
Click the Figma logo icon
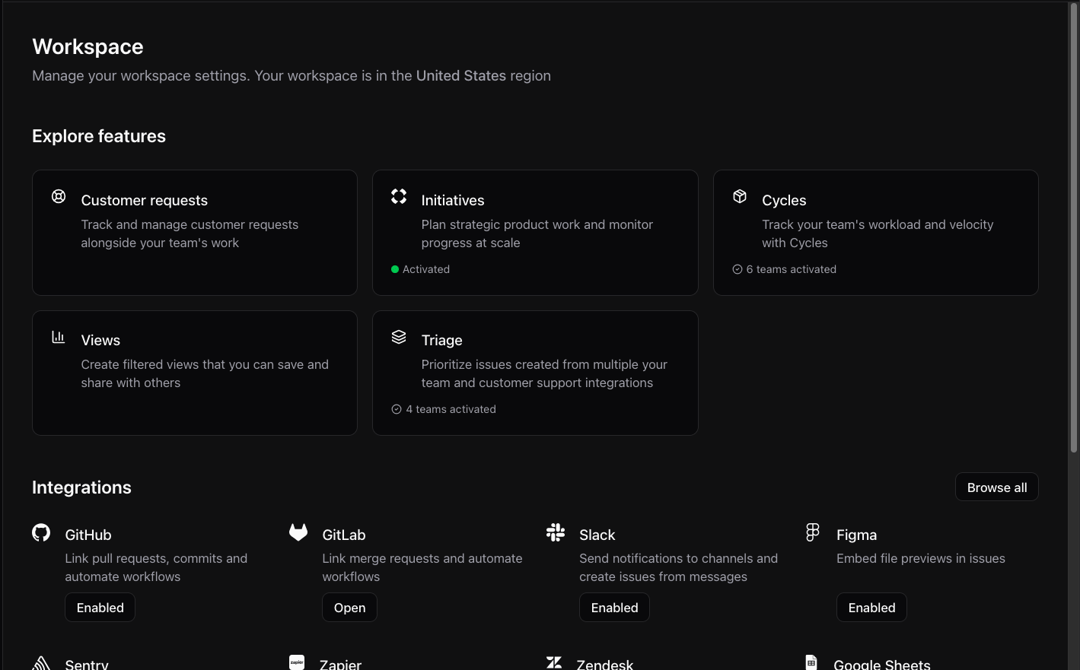click(813, 533)
